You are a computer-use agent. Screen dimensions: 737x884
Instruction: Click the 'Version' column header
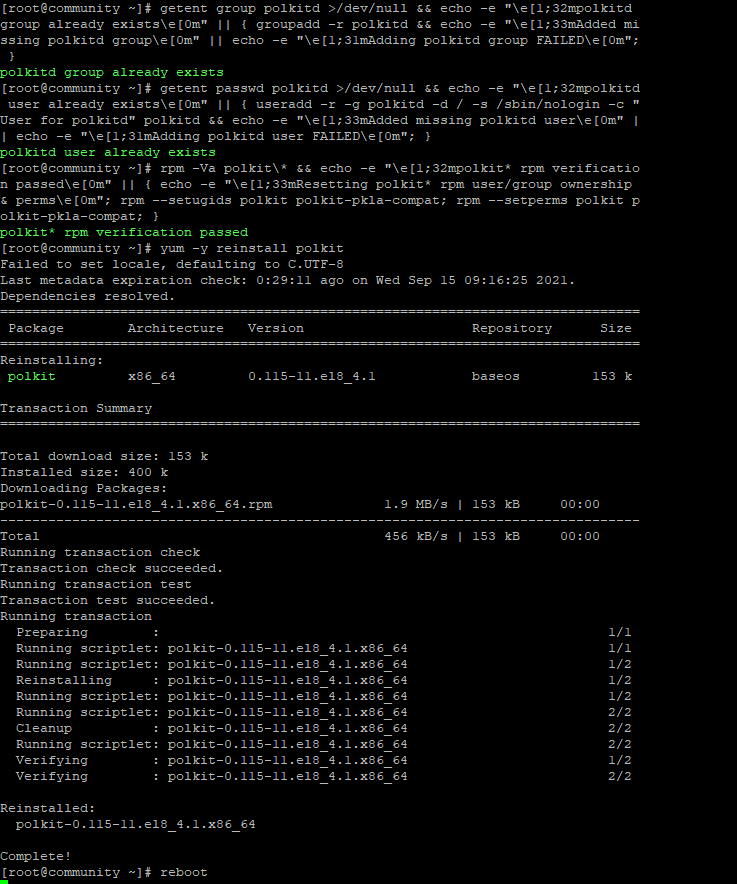click(x=276, y=328)
